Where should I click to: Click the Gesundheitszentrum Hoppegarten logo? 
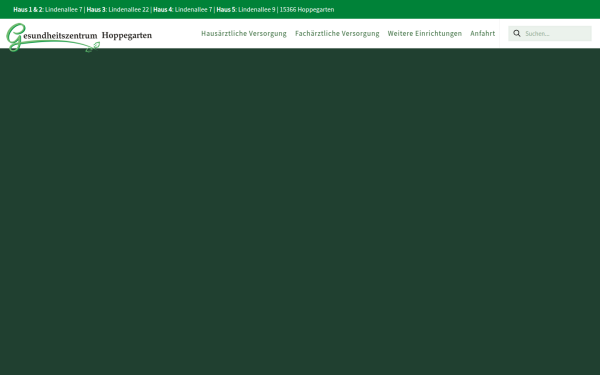coord(79,38)
